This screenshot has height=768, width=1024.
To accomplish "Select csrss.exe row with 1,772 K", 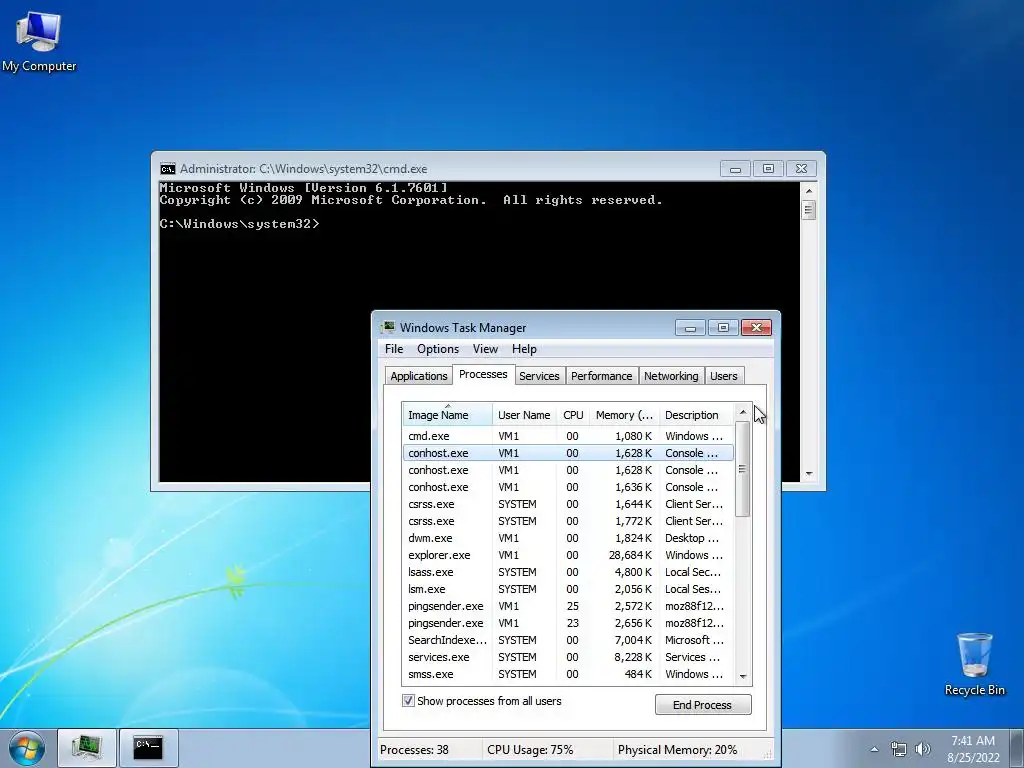I will pos(568,521).
